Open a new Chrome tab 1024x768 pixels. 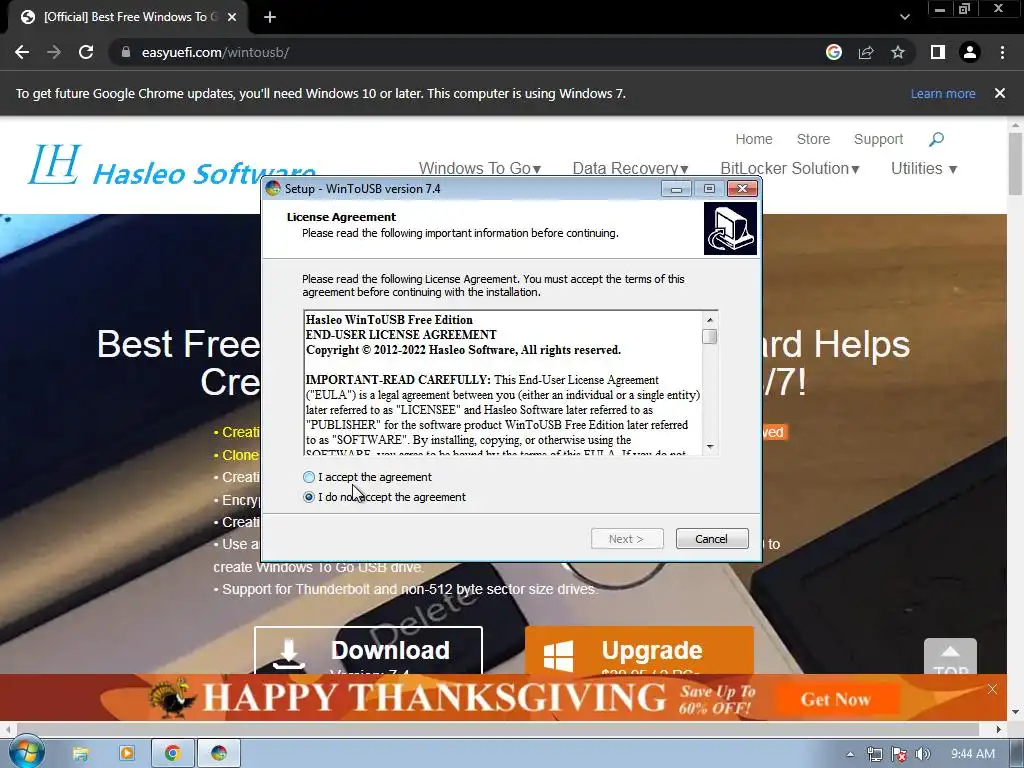(270, 17)
